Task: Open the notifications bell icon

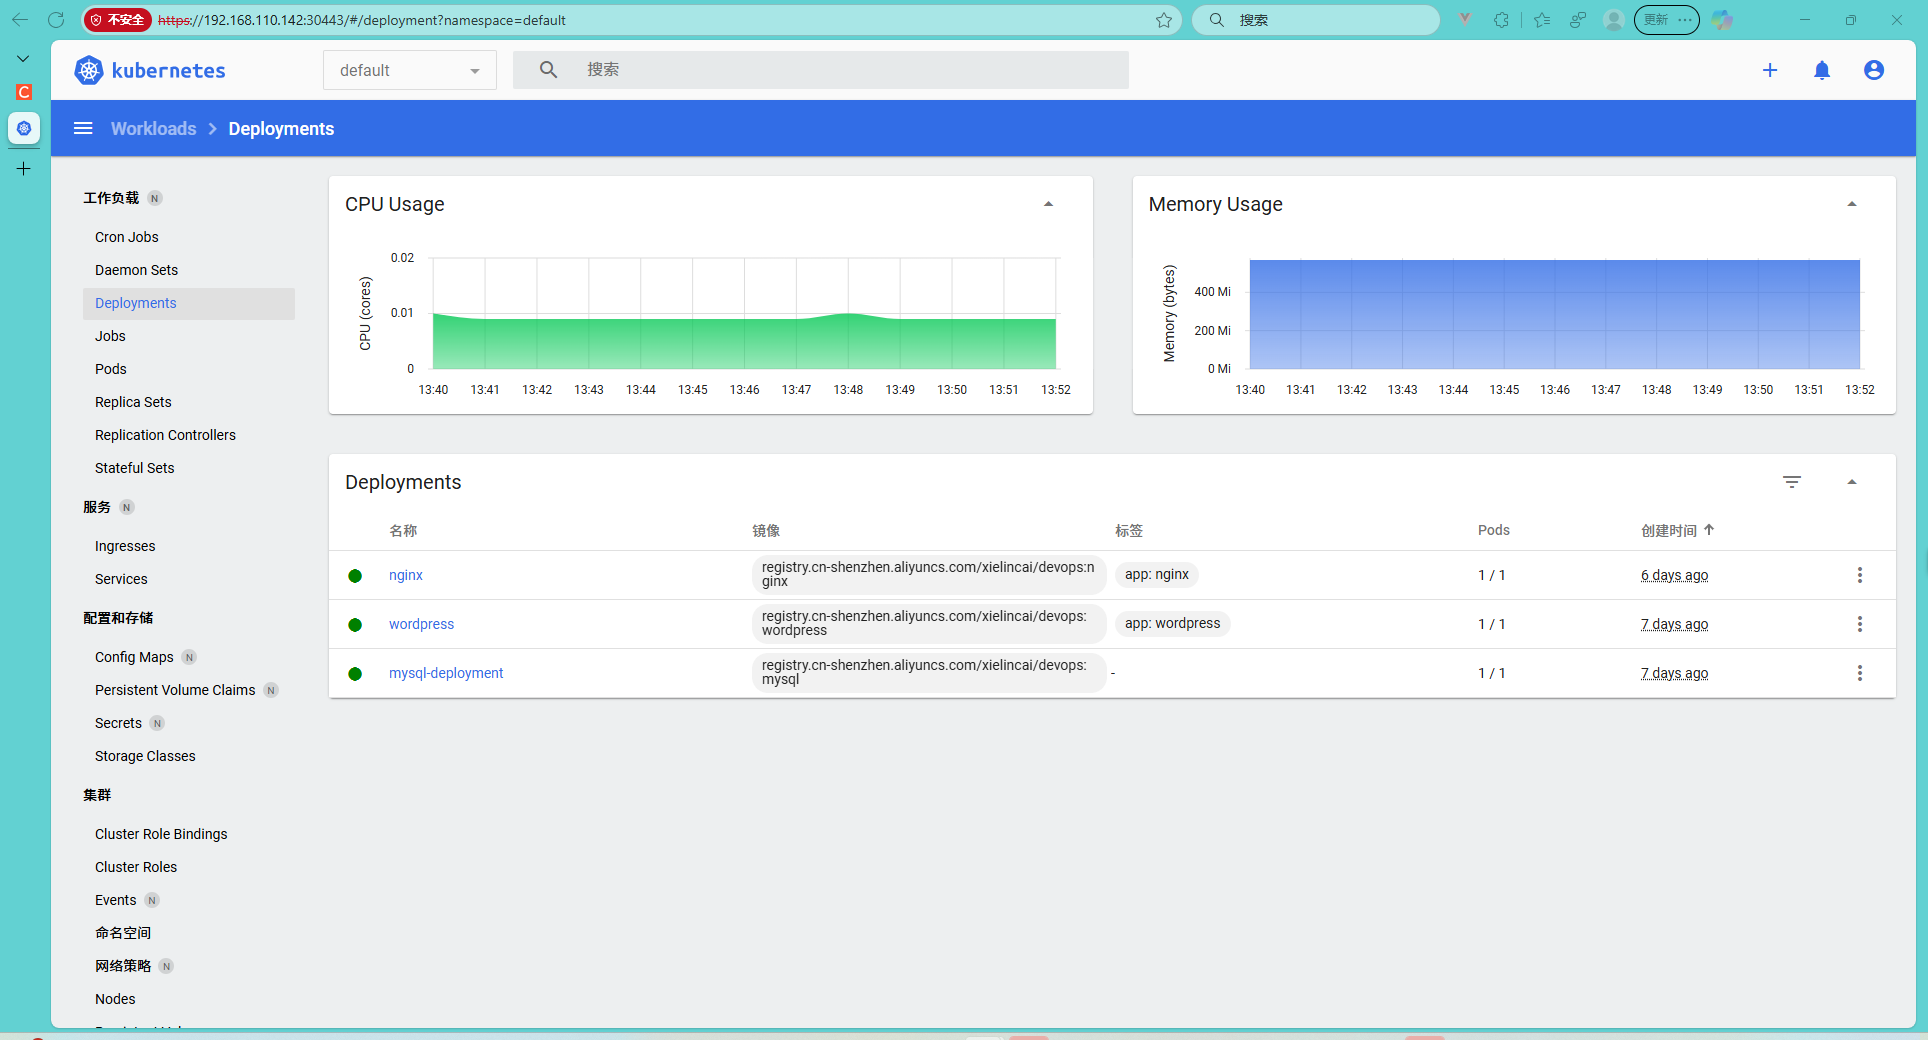Action: click(x=1822, y=70)
